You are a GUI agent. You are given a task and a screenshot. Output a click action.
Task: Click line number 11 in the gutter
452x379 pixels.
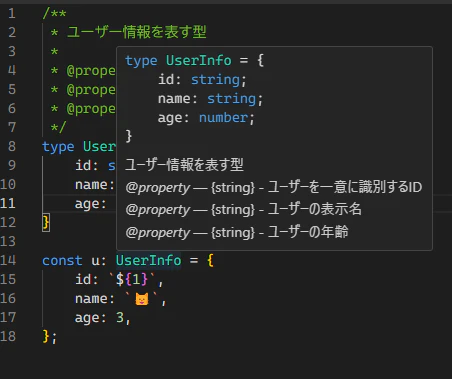click(x=8, y=203)
